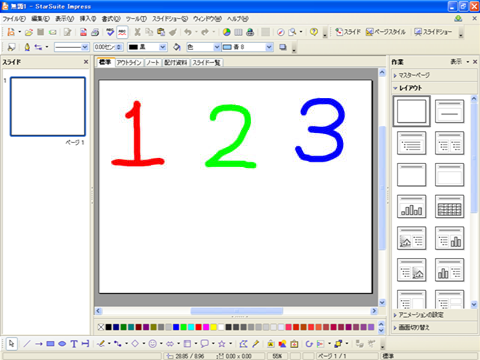Viewport: 480px width, 360px height.
Task: Open the Help question mark icon
Action: [x=313, y=32]
